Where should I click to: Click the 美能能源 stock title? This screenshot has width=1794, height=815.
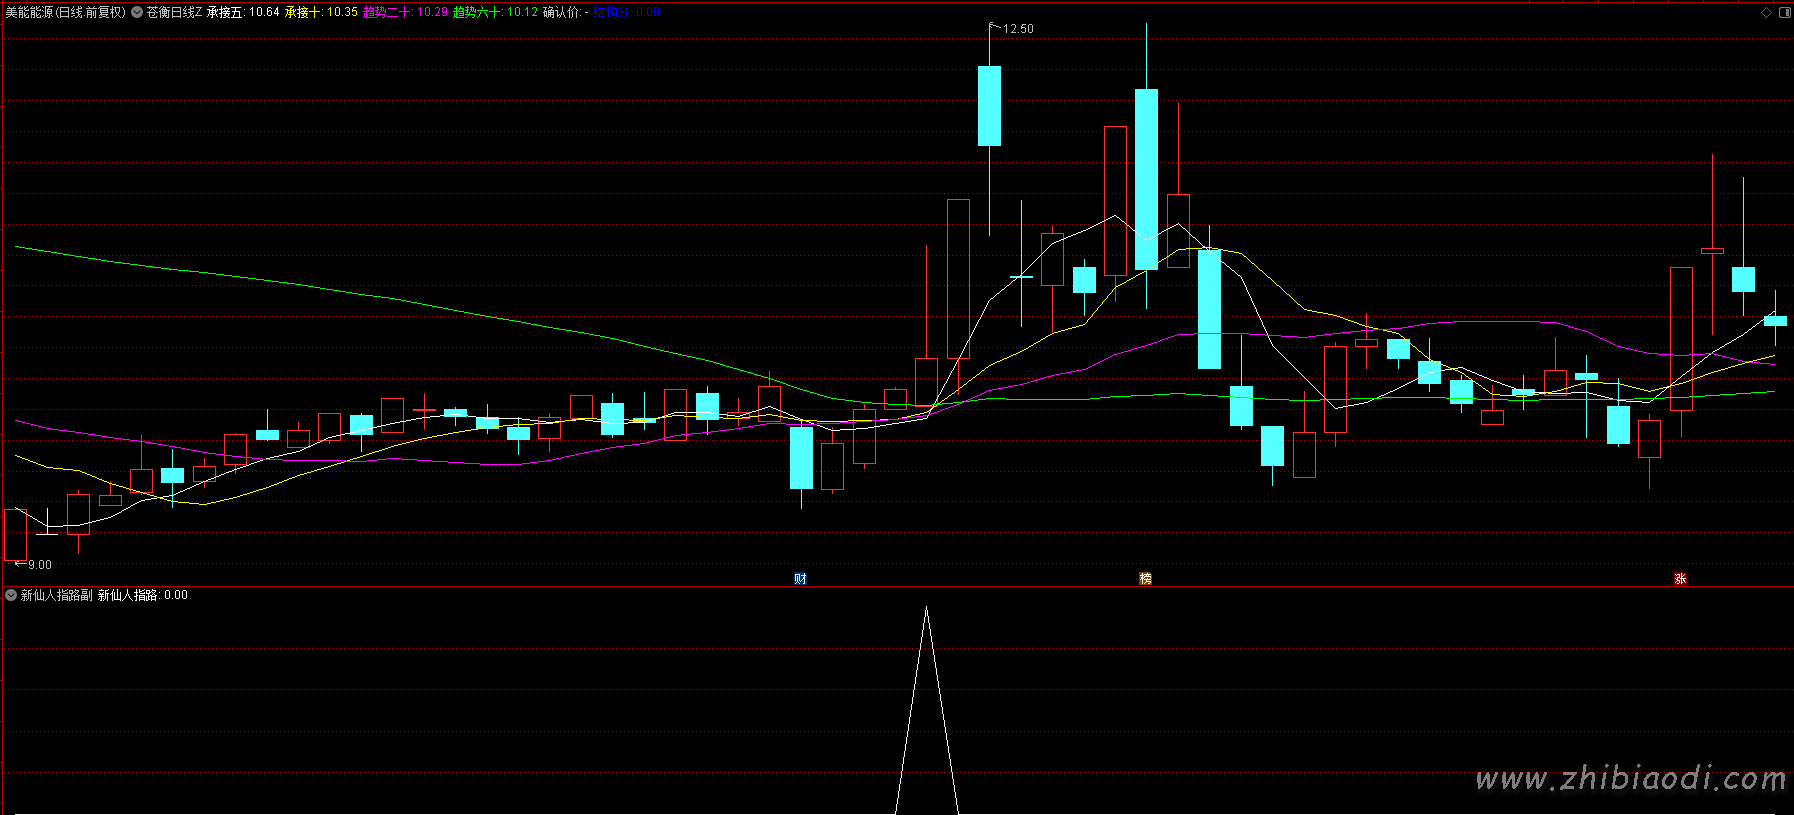tap(65, 12)
